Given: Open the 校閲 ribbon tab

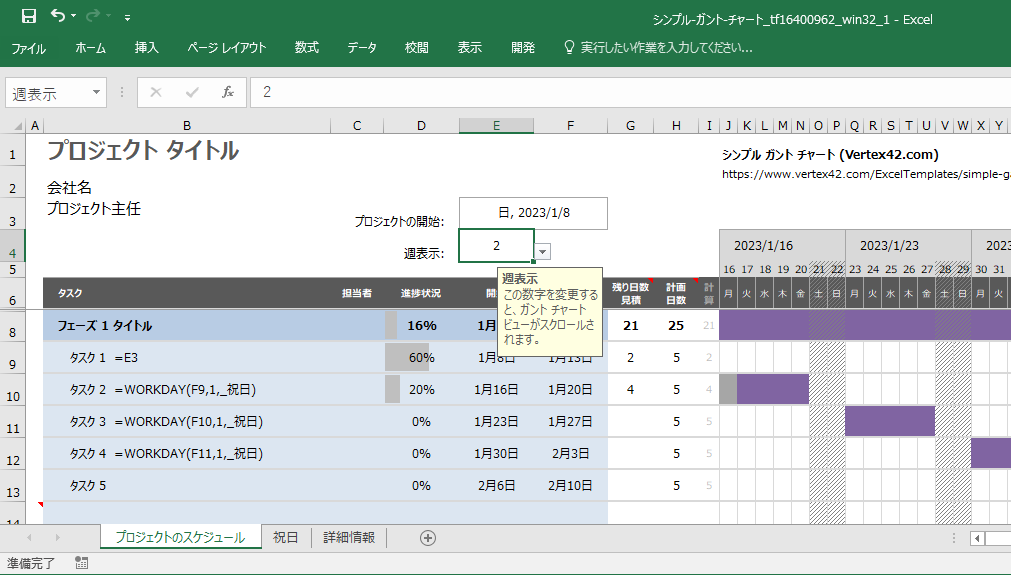Looking at the screenshot, I should click(x=417, y=48).
